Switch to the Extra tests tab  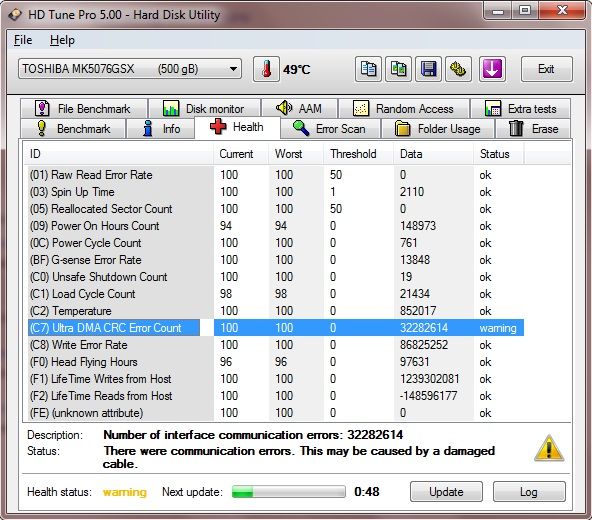coord(521,109)
